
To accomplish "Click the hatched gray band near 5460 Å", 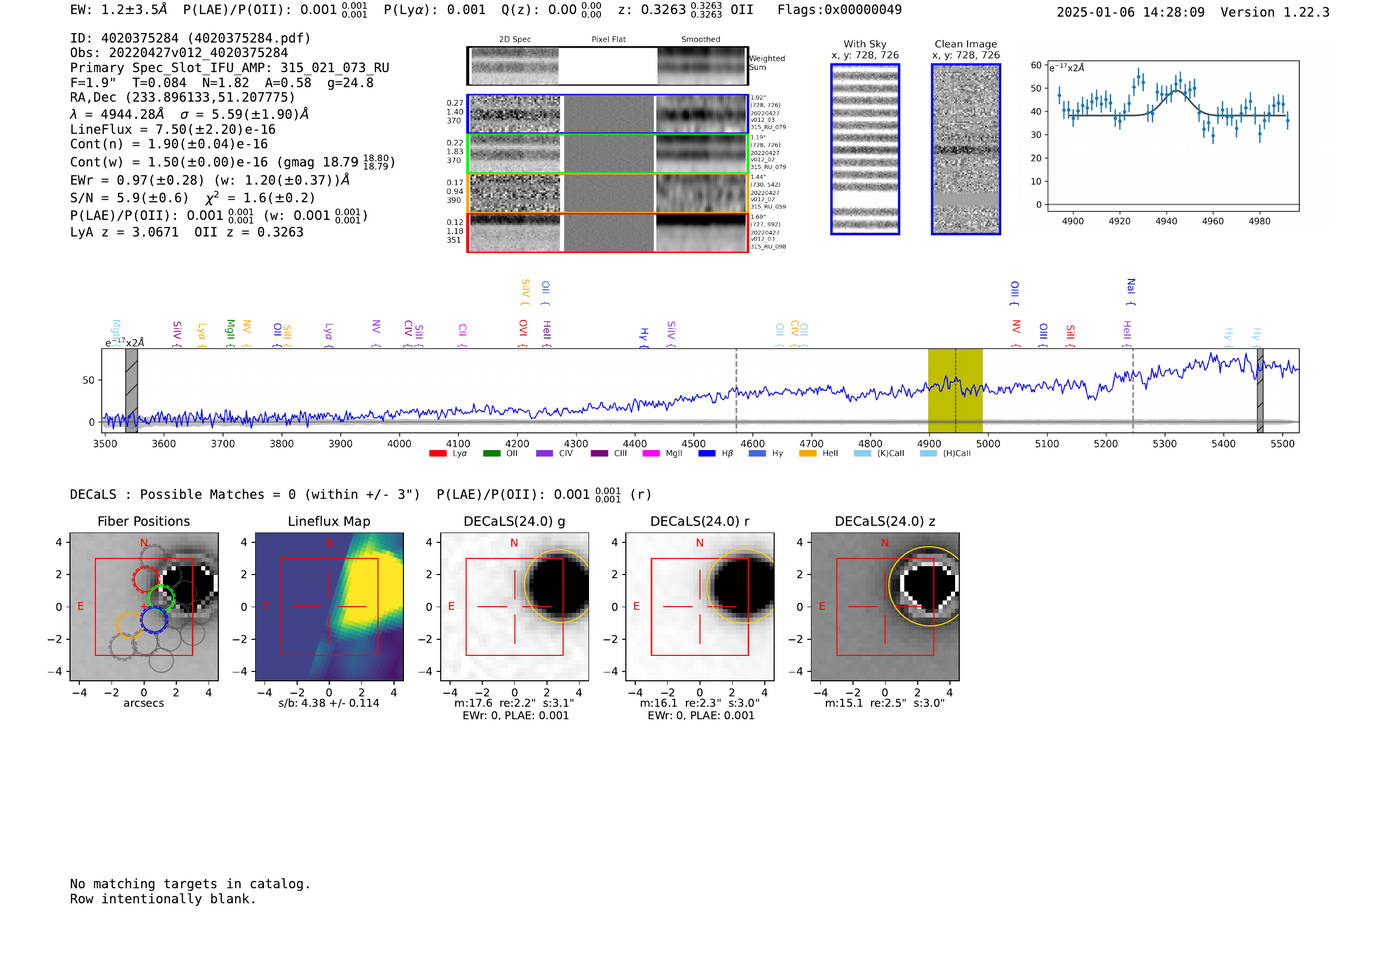I will (x=1260, y=390).
